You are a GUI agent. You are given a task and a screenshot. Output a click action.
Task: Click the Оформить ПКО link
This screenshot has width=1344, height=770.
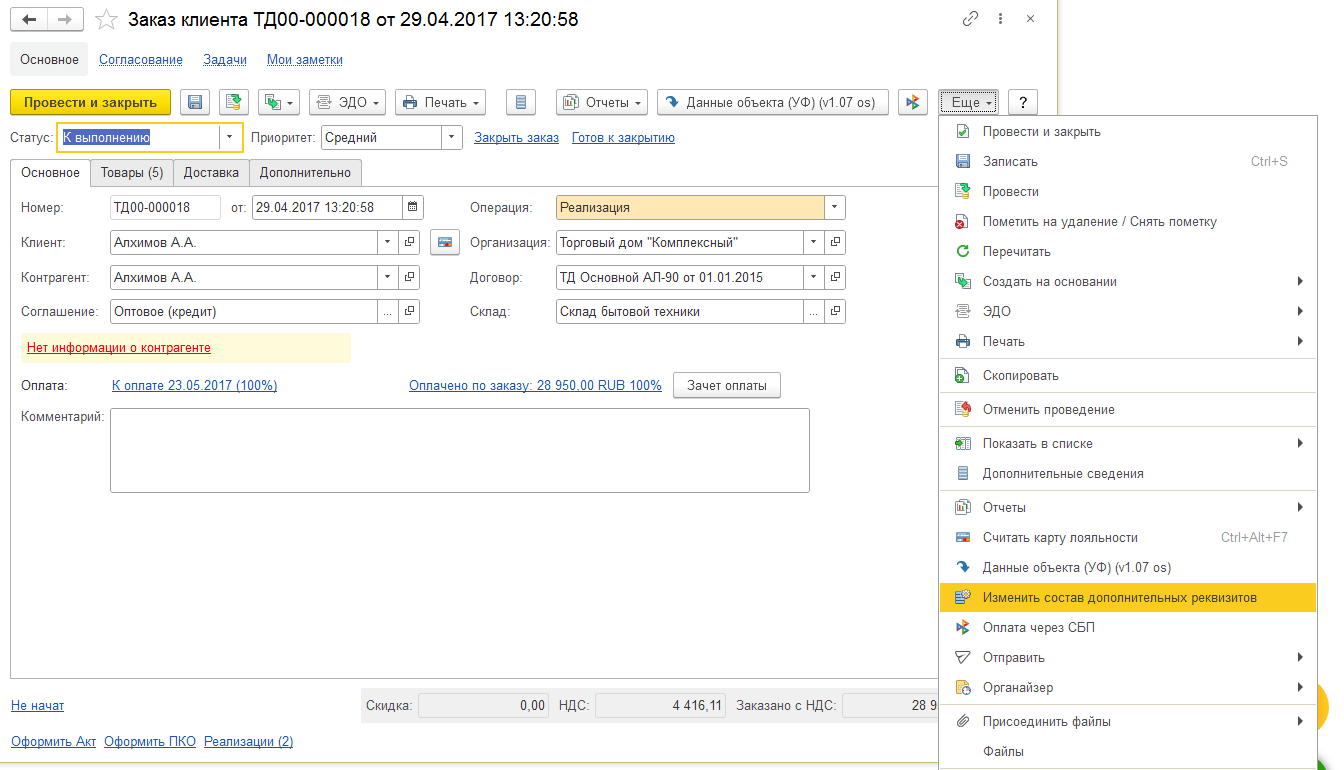click(x=150, y=742)
